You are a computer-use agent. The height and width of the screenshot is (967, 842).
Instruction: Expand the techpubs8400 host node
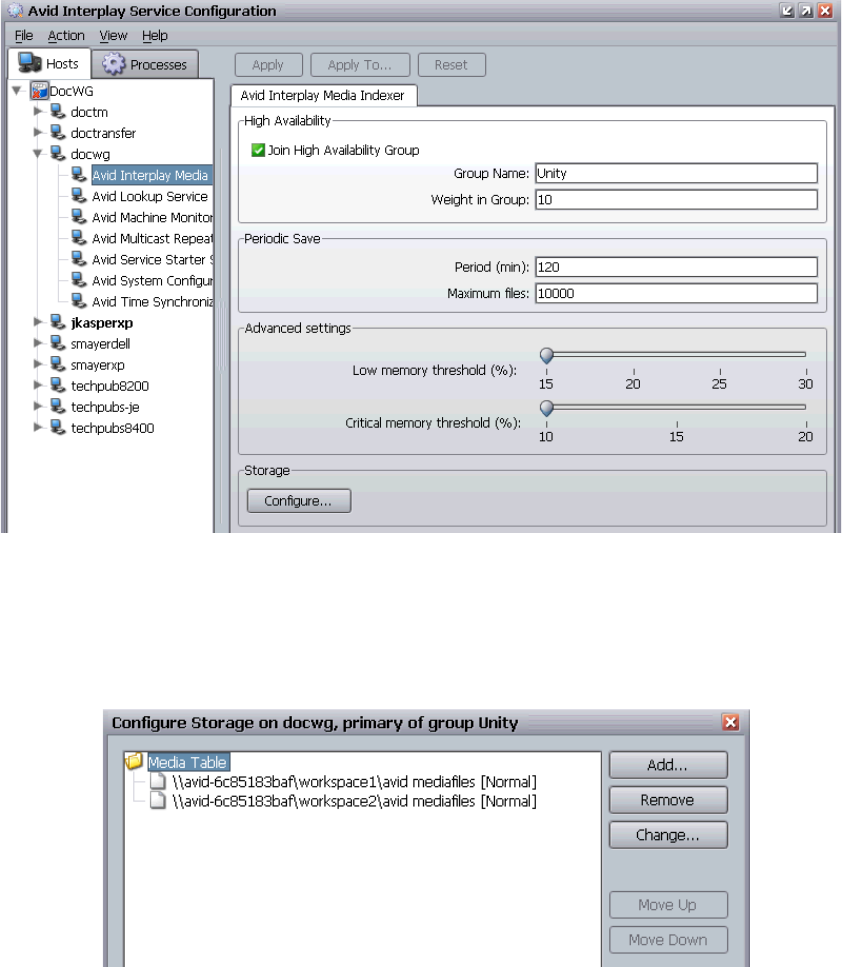click(x=38, y=427)
